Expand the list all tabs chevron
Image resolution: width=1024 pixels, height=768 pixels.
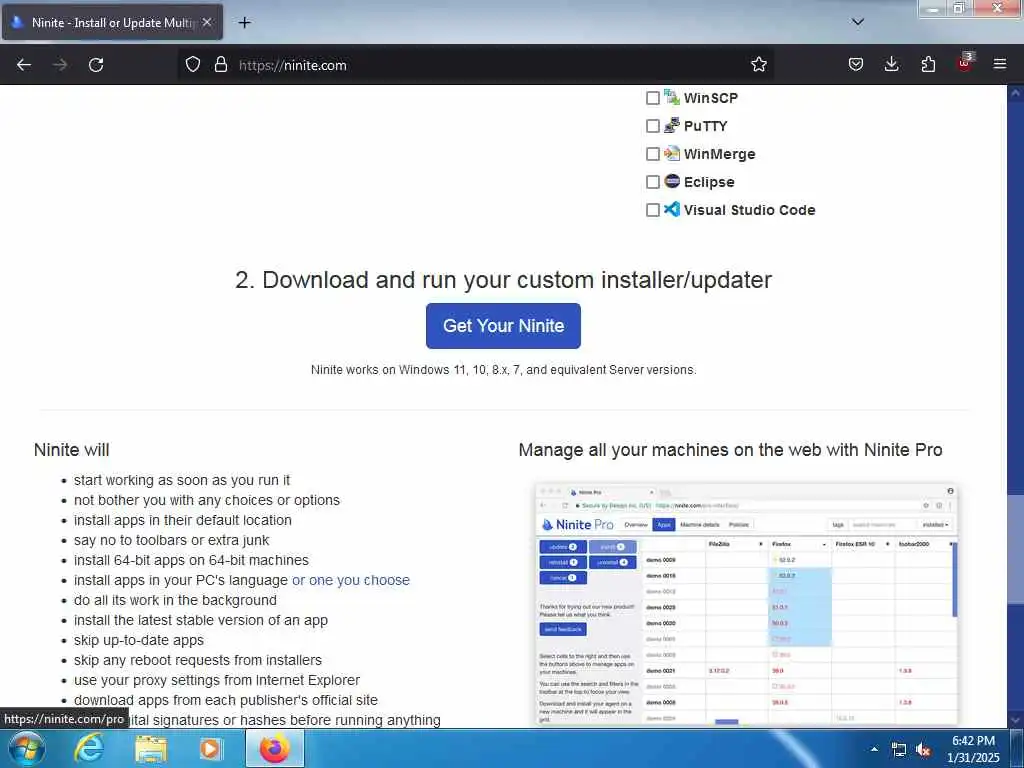click(x=858, y=22)
